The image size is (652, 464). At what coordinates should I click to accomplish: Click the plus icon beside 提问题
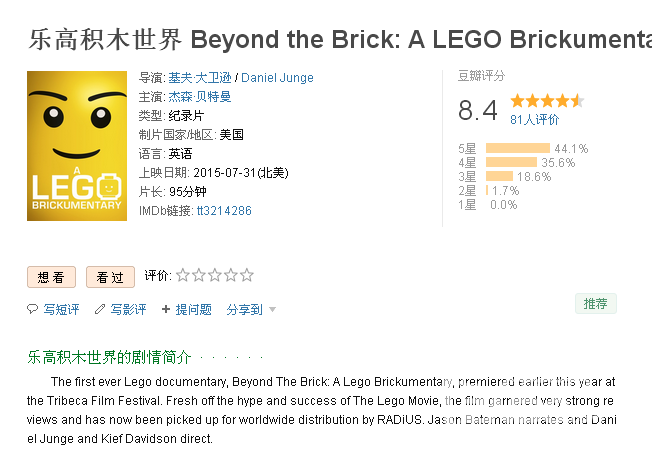pyautogui.click(x=166, y=309)
